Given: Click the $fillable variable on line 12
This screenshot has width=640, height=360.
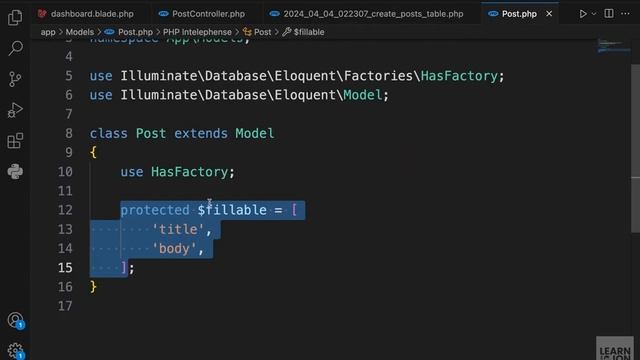Looking at the screenshot, I should [232, 210].
